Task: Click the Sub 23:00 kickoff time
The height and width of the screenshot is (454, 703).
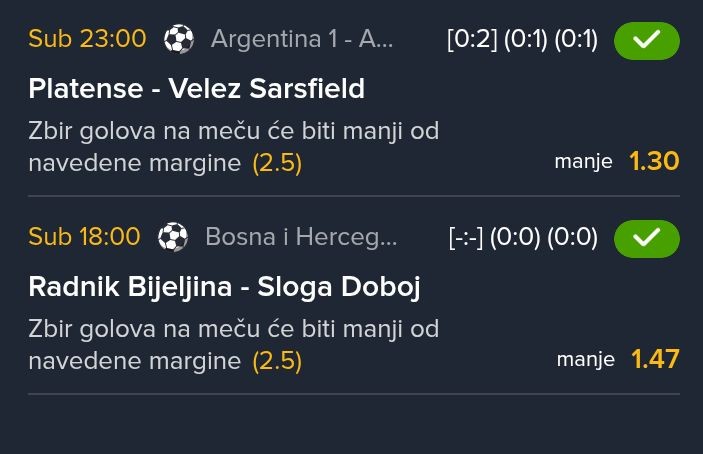Action: 87,39
